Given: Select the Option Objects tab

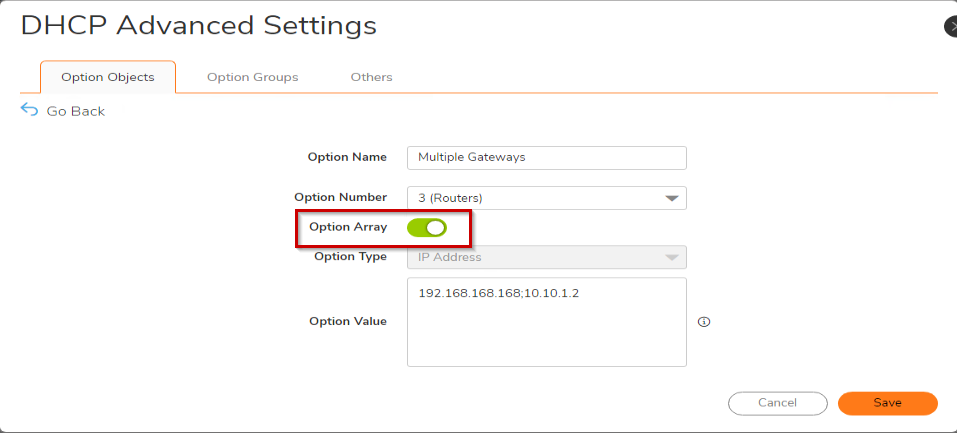Looking at the screenshot, I should click(108, 77).
